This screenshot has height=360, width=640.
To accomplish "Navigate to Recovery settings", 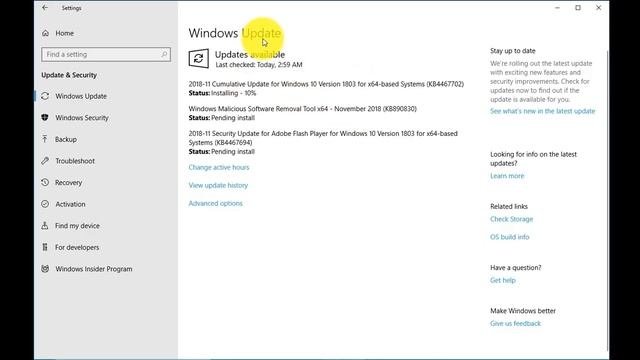I will [69, 182].
